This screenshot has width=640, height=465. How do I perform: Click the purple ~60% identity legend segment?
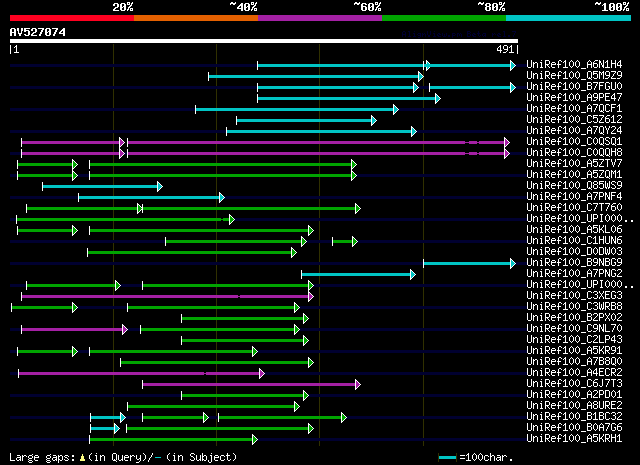pyautogui.click(x=320, y=18)
